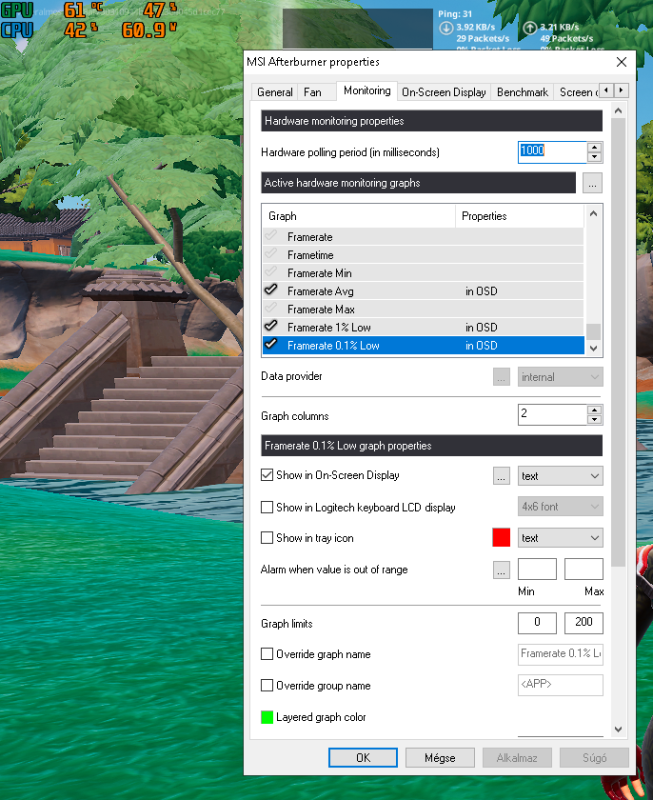Toggle the Framerate Avg graph checkmark

[x=271, y=290]
